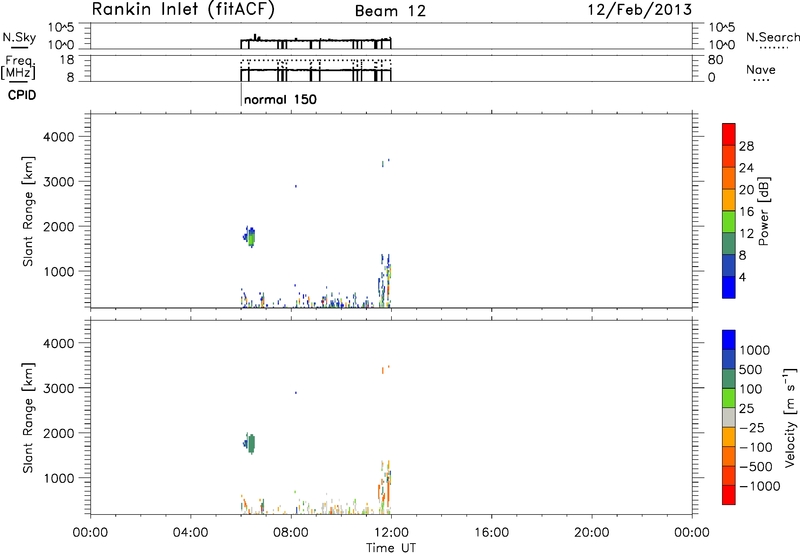800x554 pixels.
Task: Click the '20:00' time axis label
Action: (x=591, y=533)
